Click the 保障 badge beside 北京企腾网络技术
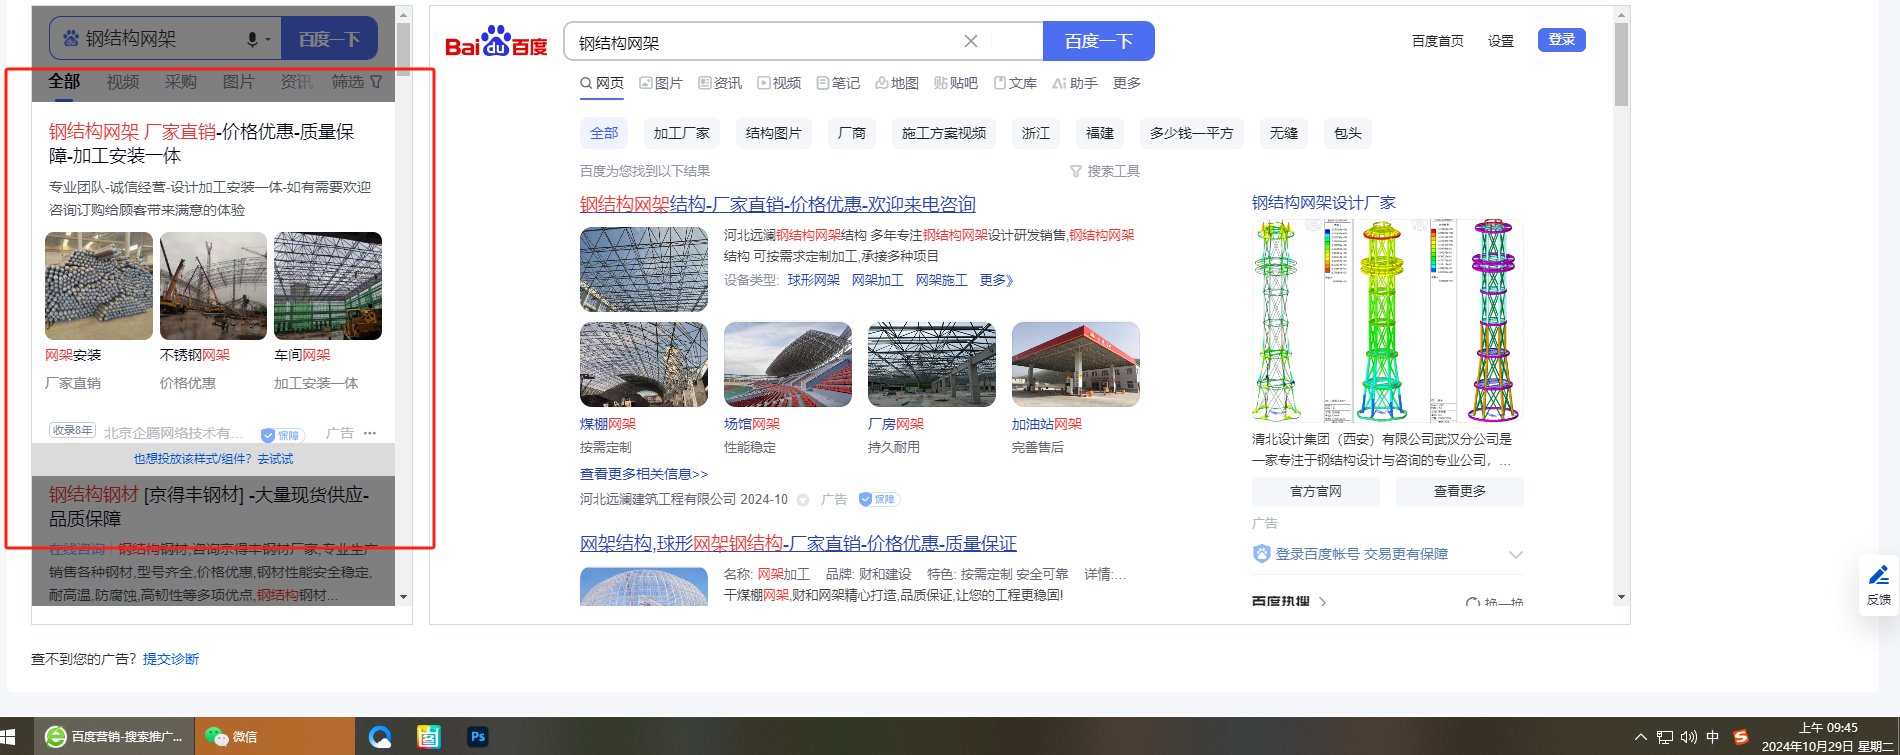1900x755 pixels. (282, 435)
